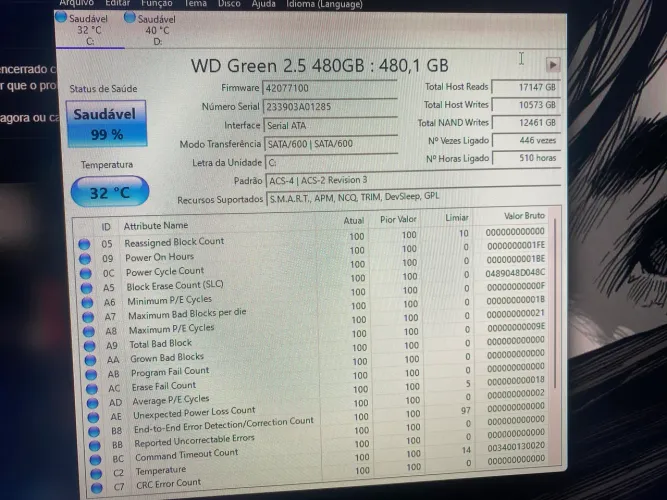Viewport: 667px width, 500px height.
Task: Click the status icon for Power On Hours
Action: tap(85, 259)
